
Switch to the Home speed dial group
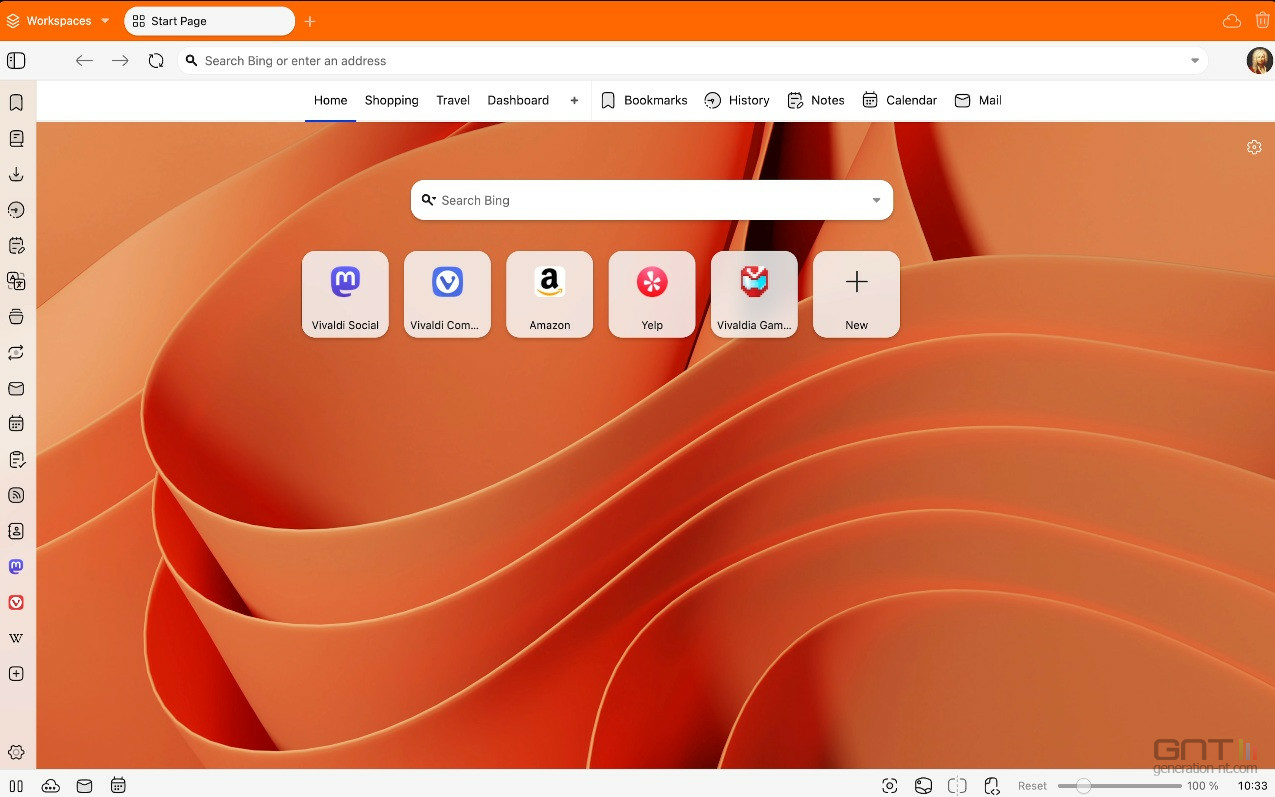330,100
